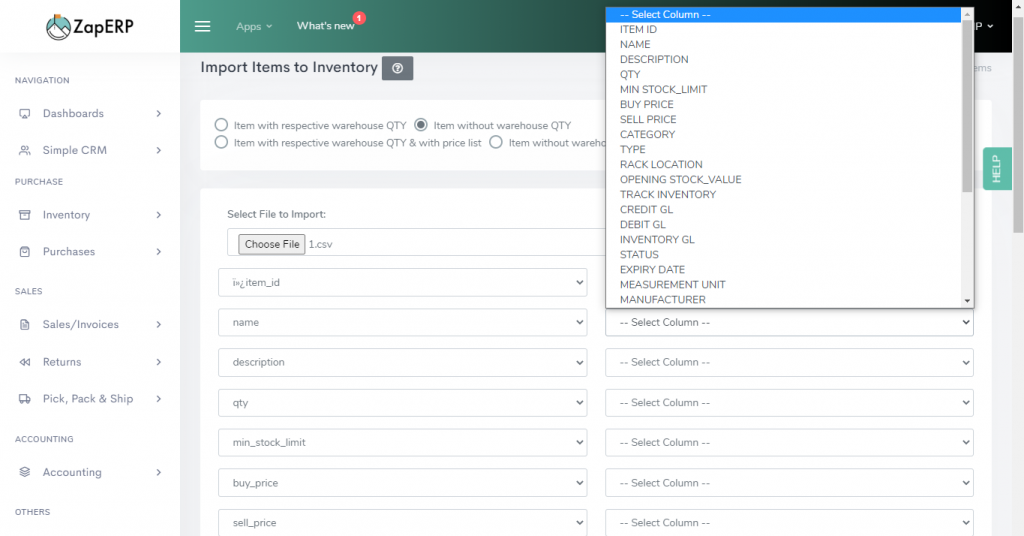Click the Purchases bag icon

24,252
